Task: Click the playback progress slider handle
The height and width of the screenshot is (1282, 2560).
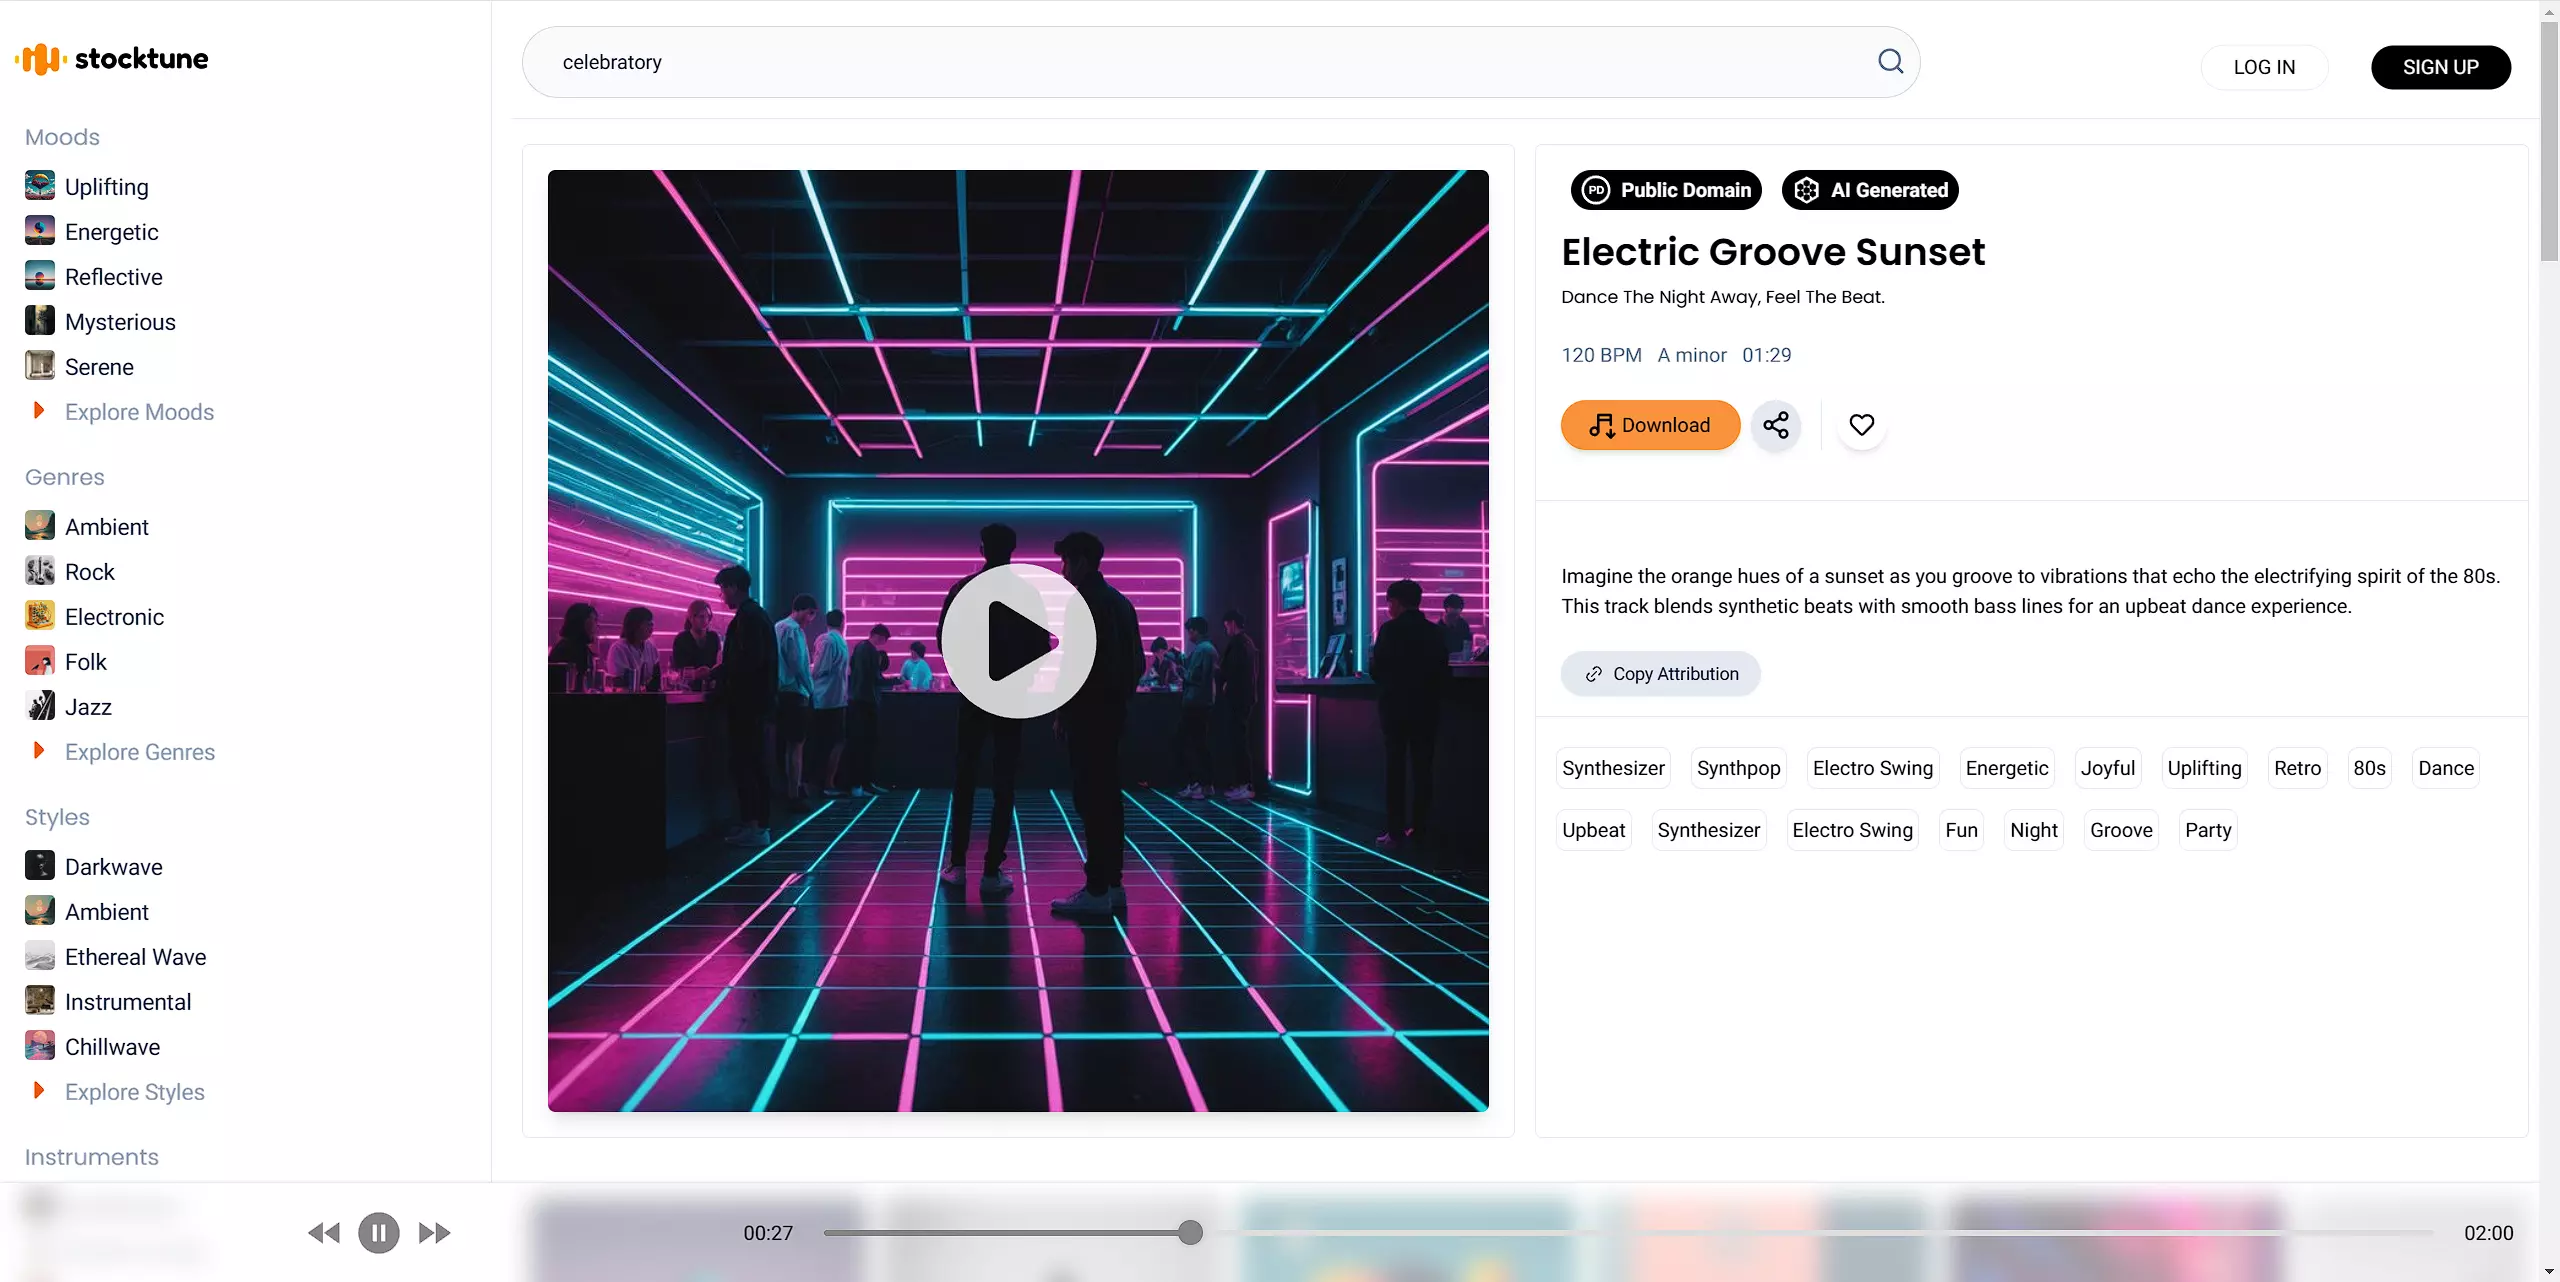Action: click(1190, 1232)
